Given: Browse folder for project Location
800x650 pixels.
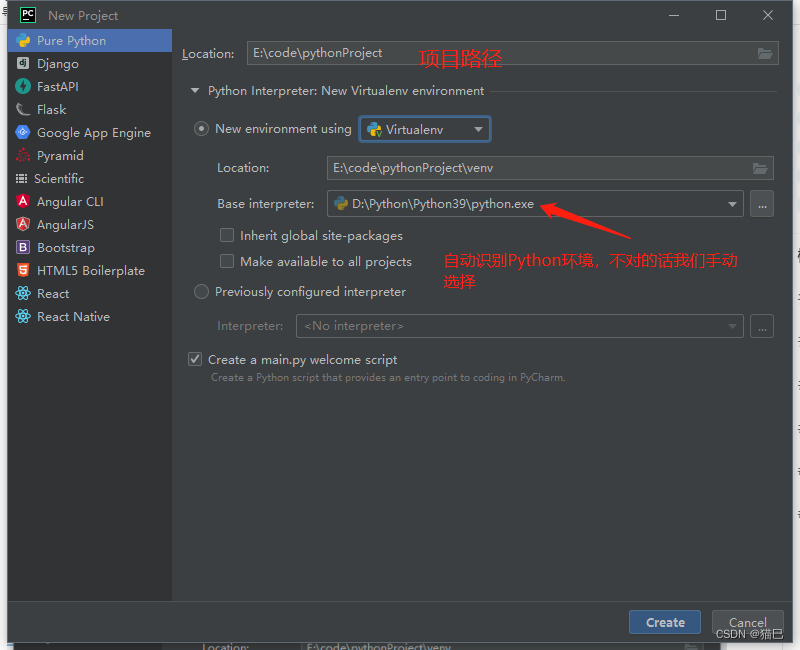Looking at the screenshot, I should coord(764,53).
